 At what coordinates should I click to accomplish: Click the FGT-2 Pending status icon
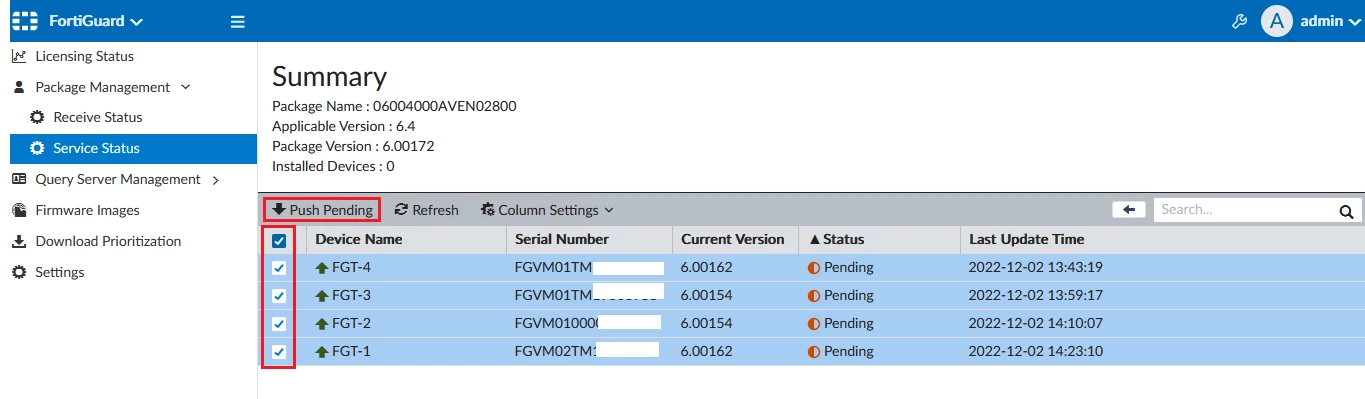tap(814, 324)
